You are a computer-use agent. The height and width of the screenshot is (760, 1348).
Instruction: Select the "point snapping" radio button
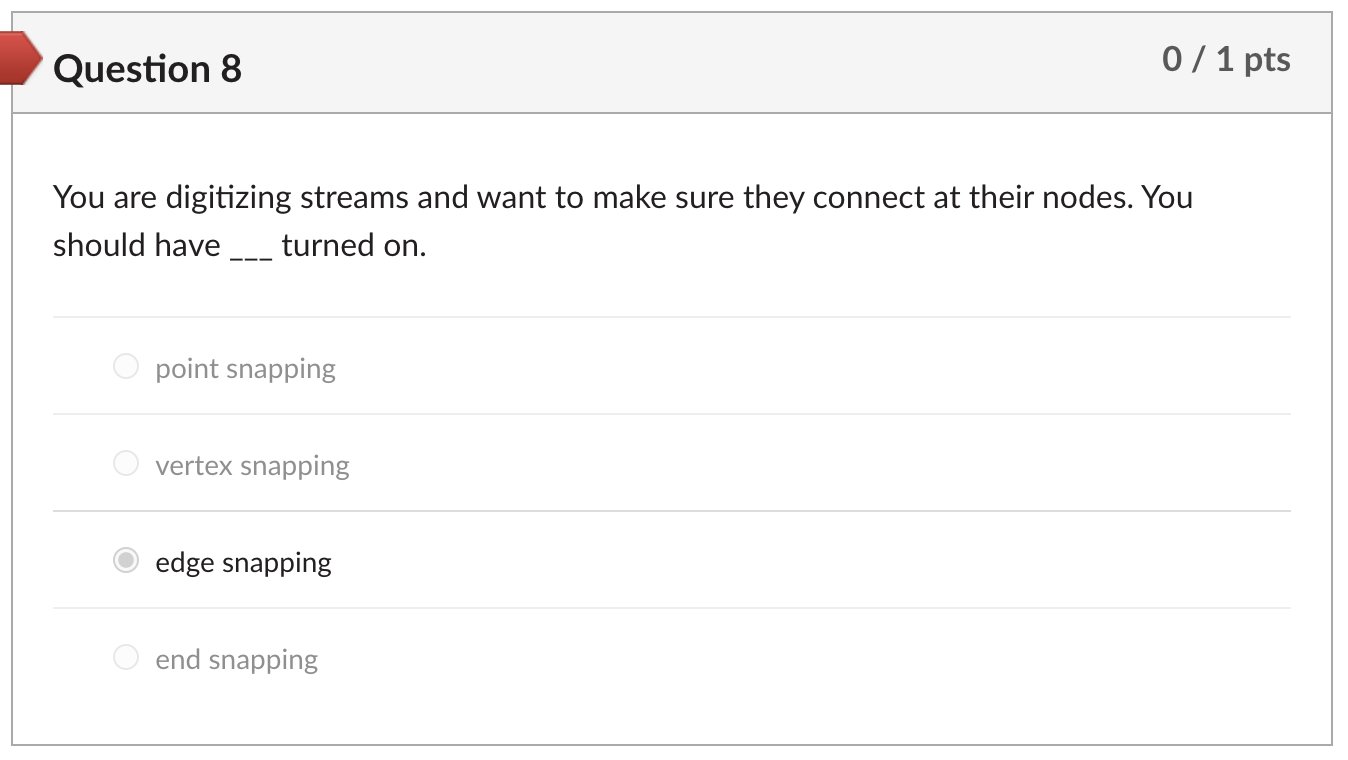pos(126,366)
